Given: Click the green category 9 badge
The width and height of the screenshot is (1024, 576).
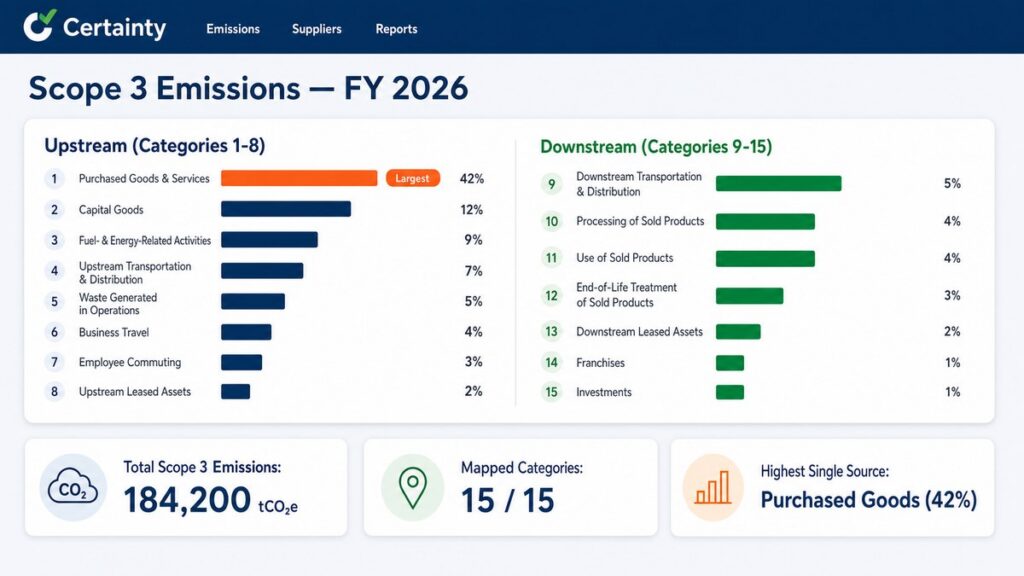Looking at the screenshot, I should coord(552,184).
